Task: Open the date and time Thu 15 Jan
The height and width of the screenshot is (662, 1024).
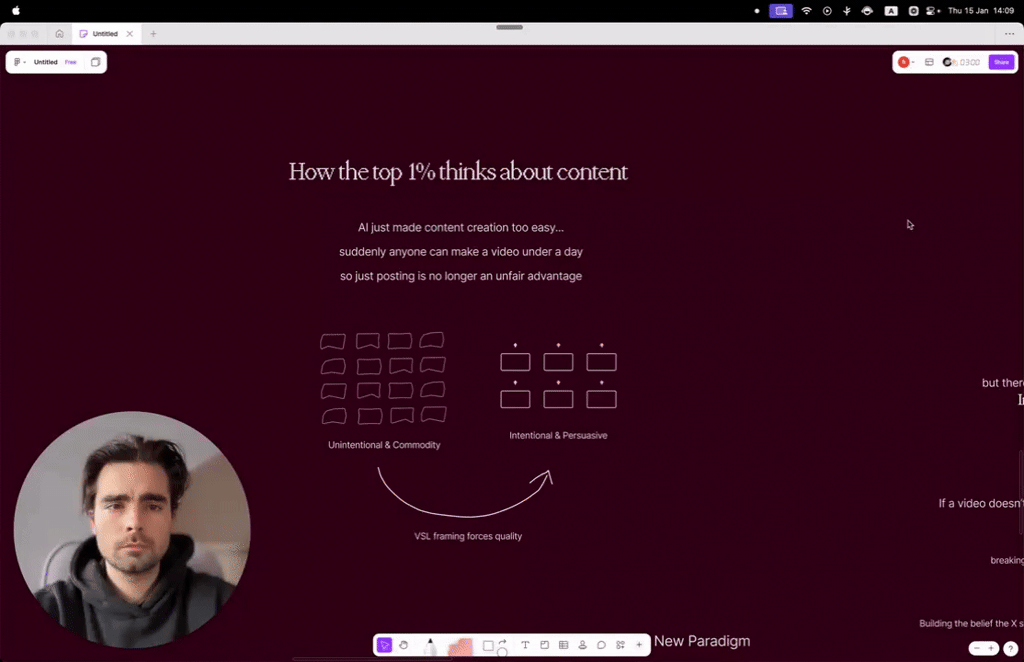Action: pyautogui.click(x=981, y=10)
